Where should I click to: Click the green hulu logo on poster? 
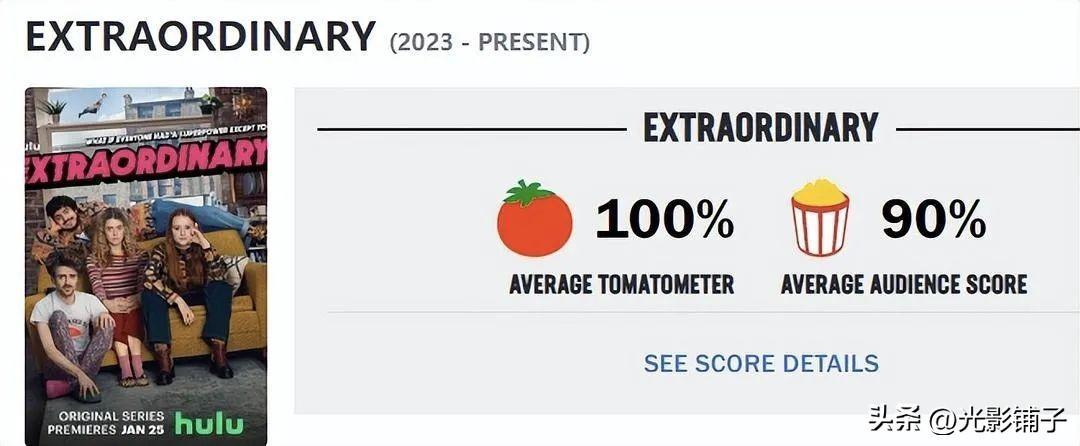click(x=209, y=423)
